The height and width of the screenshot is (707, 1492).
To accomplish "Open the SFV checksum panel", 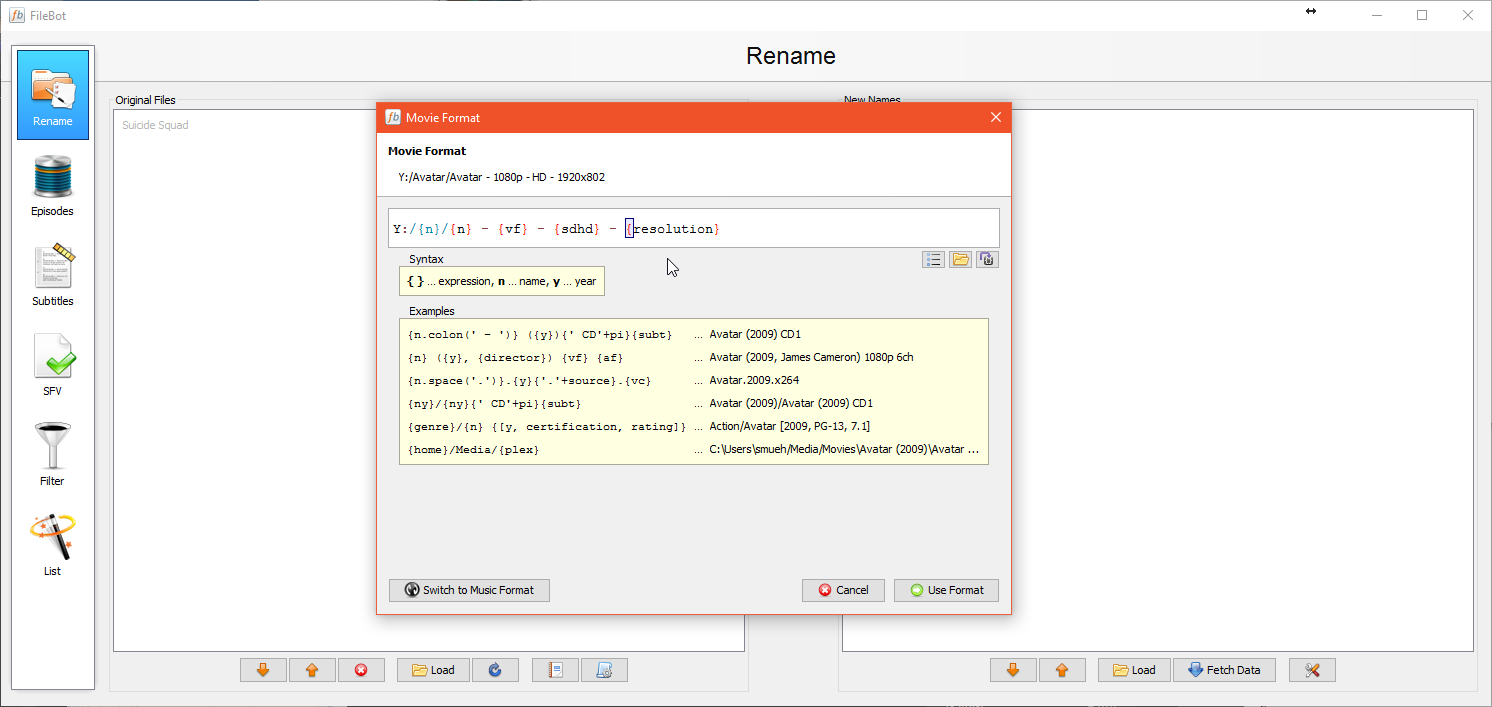I will coord(53,365).
